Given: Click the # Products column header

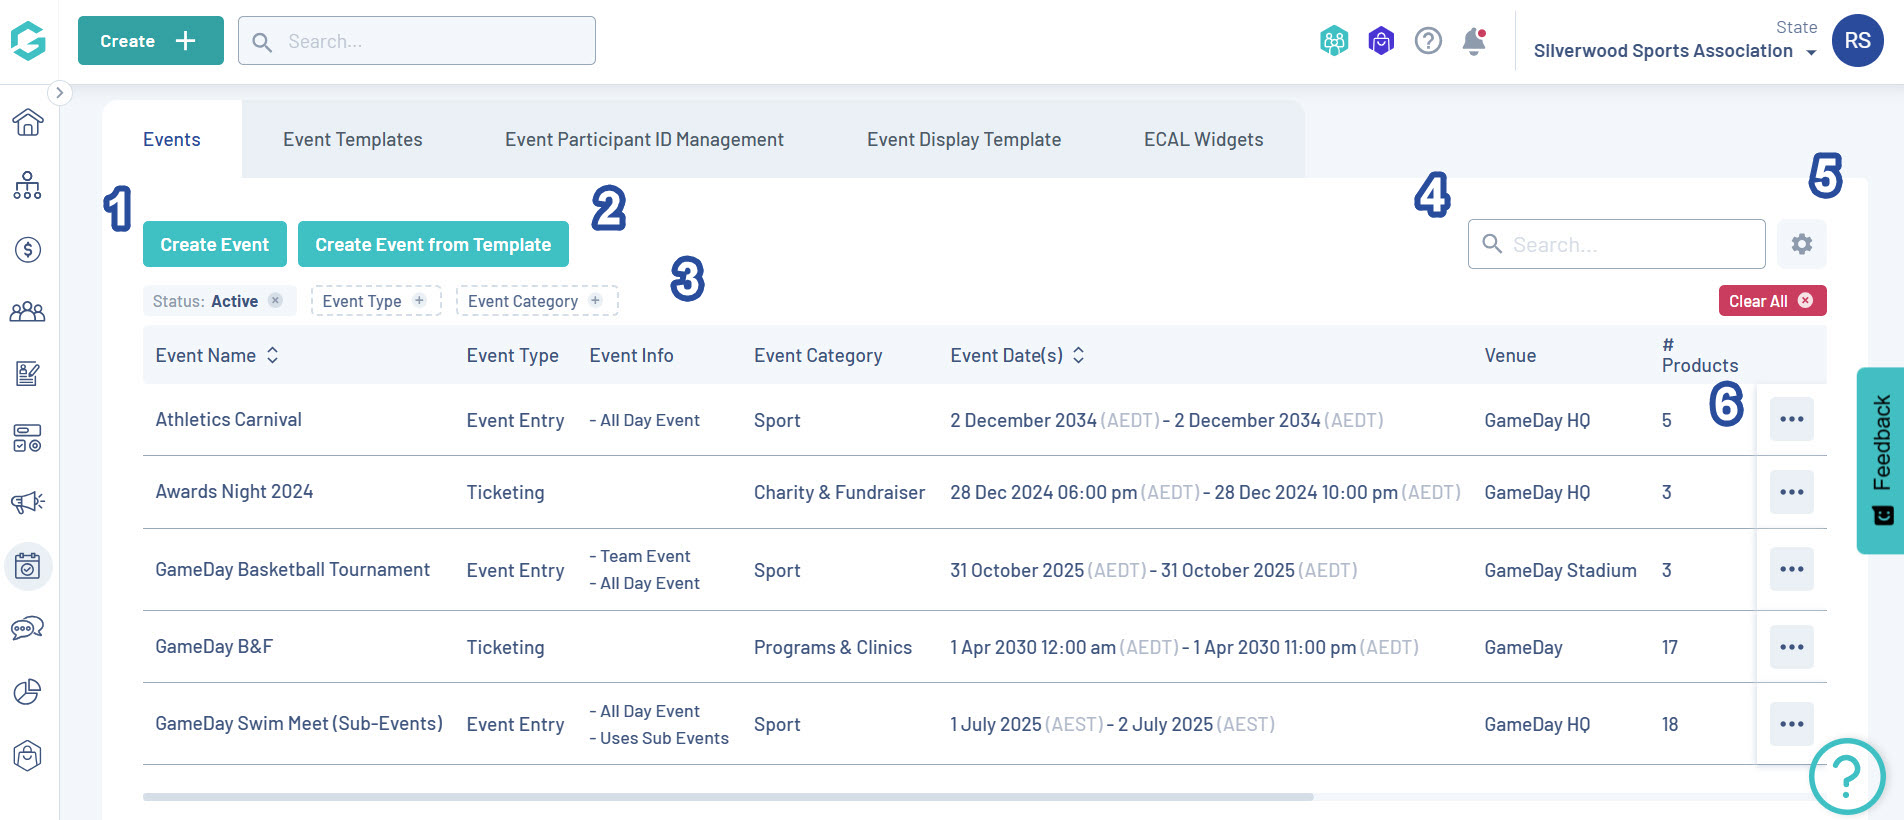Looking at the screenshot, I should pyautogui.click(x=1700, y=355).
